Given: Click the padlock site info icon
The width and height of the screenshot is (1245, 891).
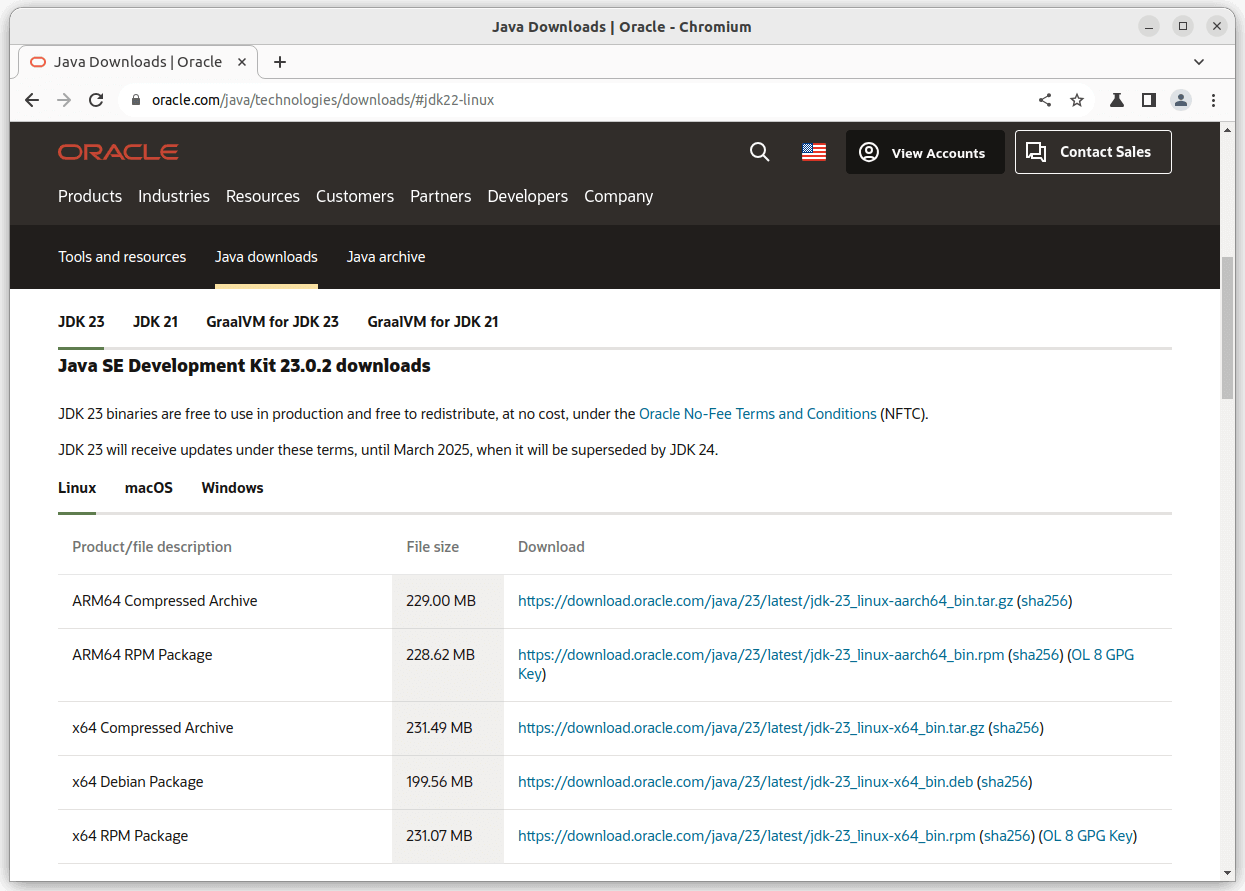Looking at the screenshot, I should tap(135, 100).
